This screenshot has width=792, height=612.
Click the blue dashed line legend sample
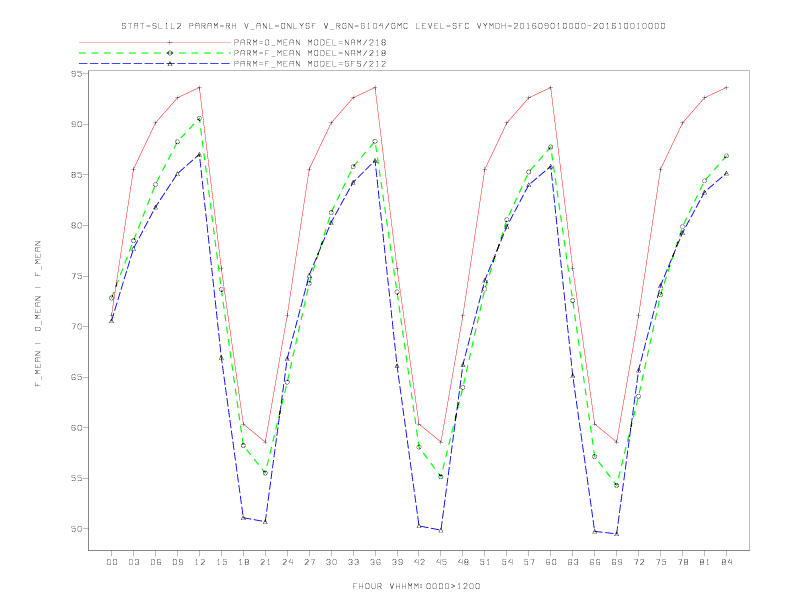[155, 64]
